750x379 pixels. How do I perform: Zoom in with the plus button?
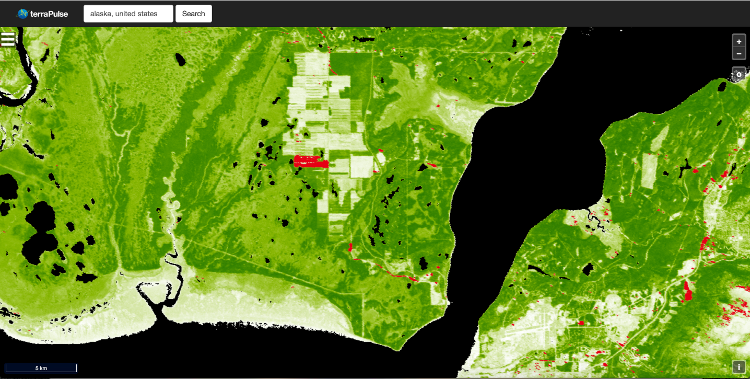[739, 42]
